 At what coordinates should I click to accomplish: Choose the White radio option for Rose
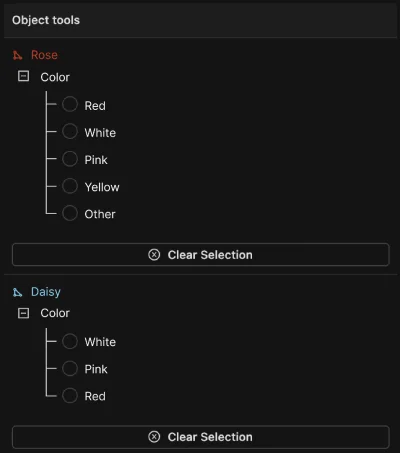click(x=70, y=131)
